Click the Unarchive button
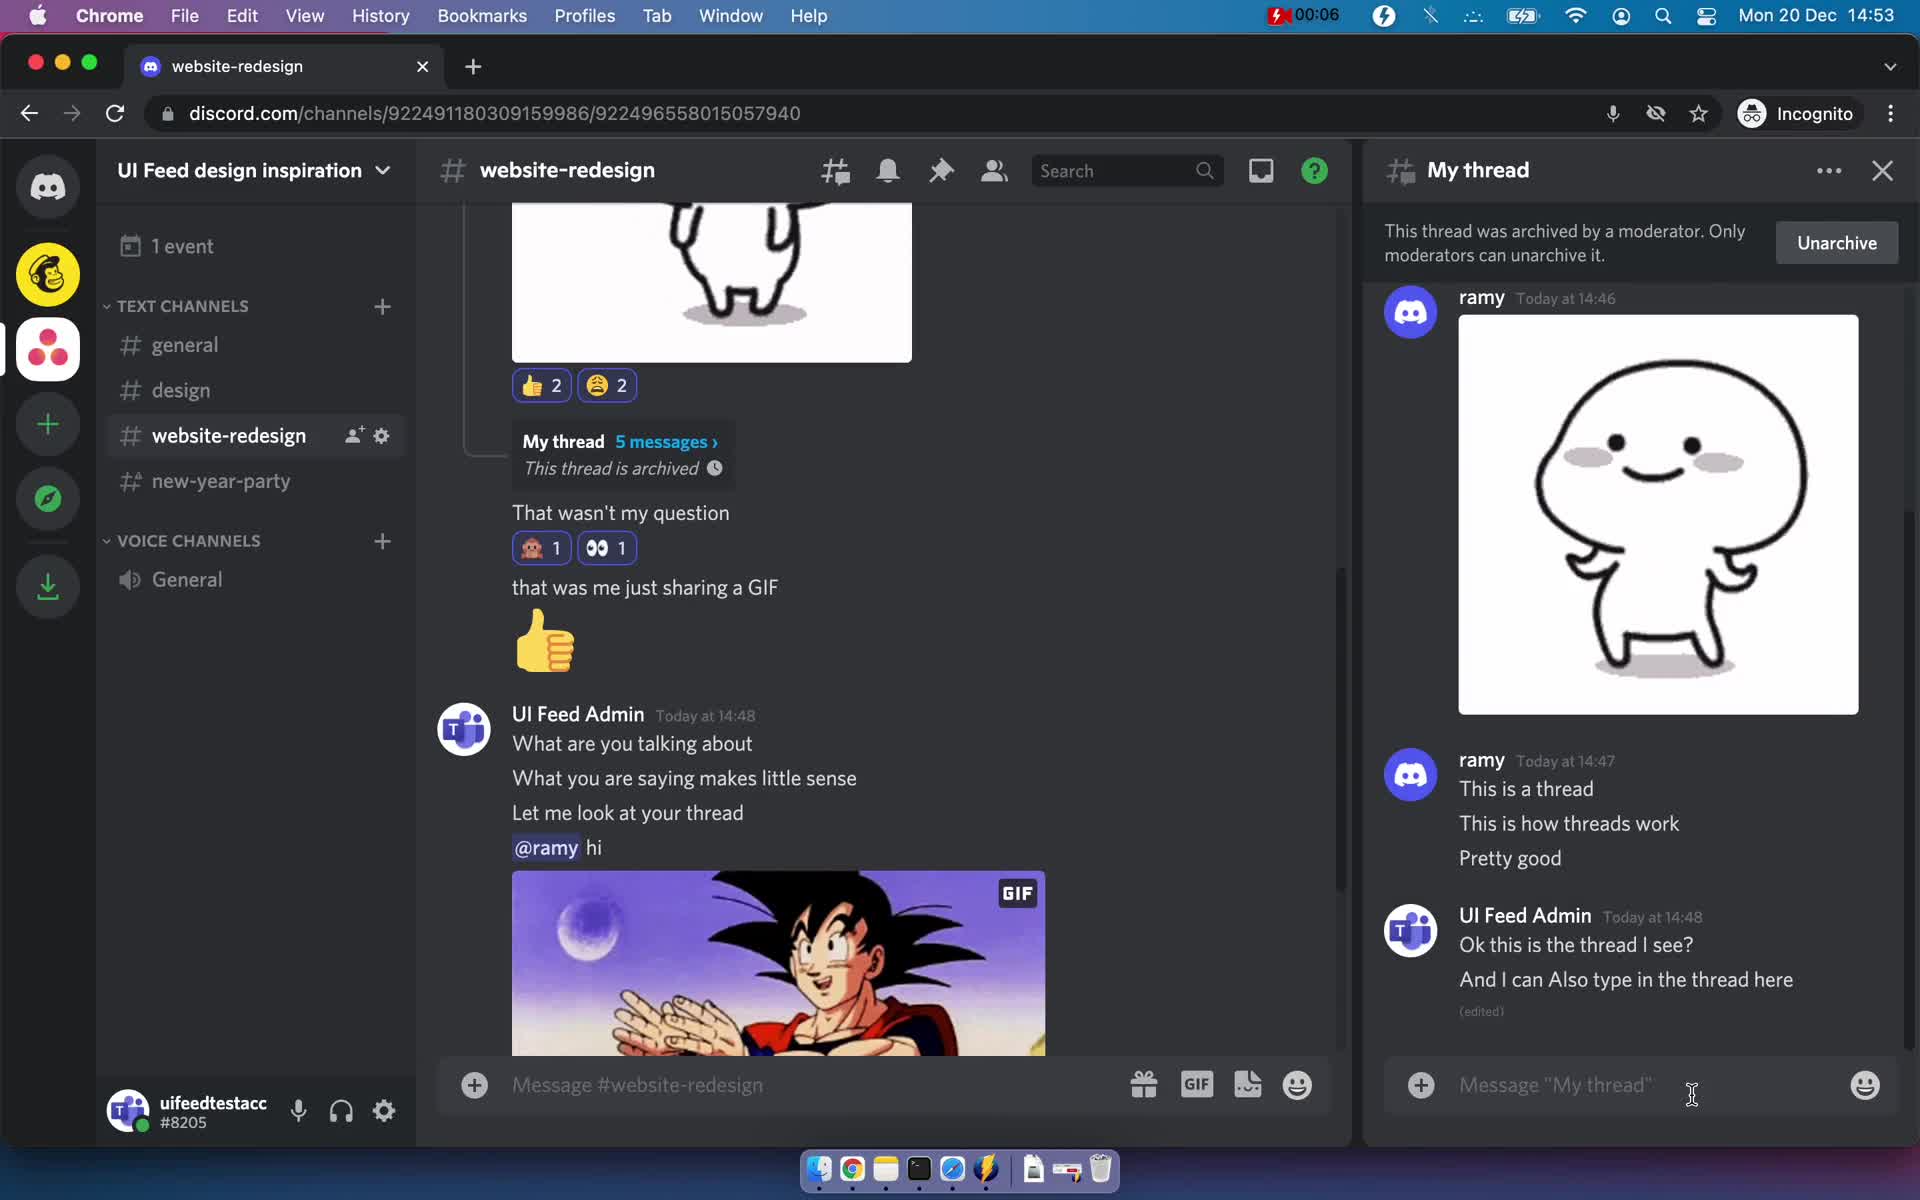 (x=1836, y=243)
